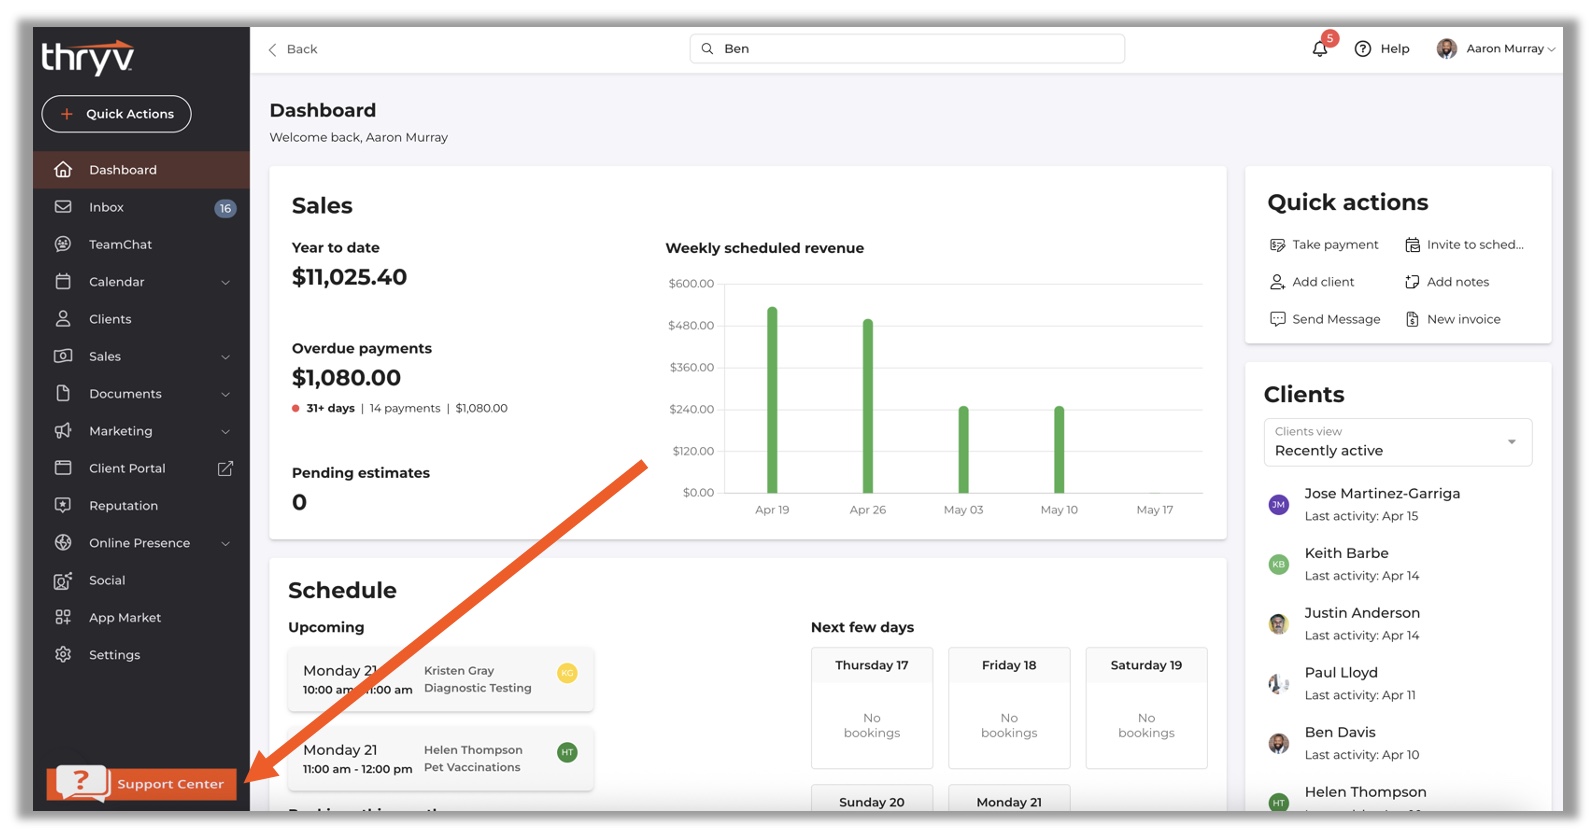Click the Quick Actions button
The height and width of the screenshot is (834, 1596).
pos(116,114)
